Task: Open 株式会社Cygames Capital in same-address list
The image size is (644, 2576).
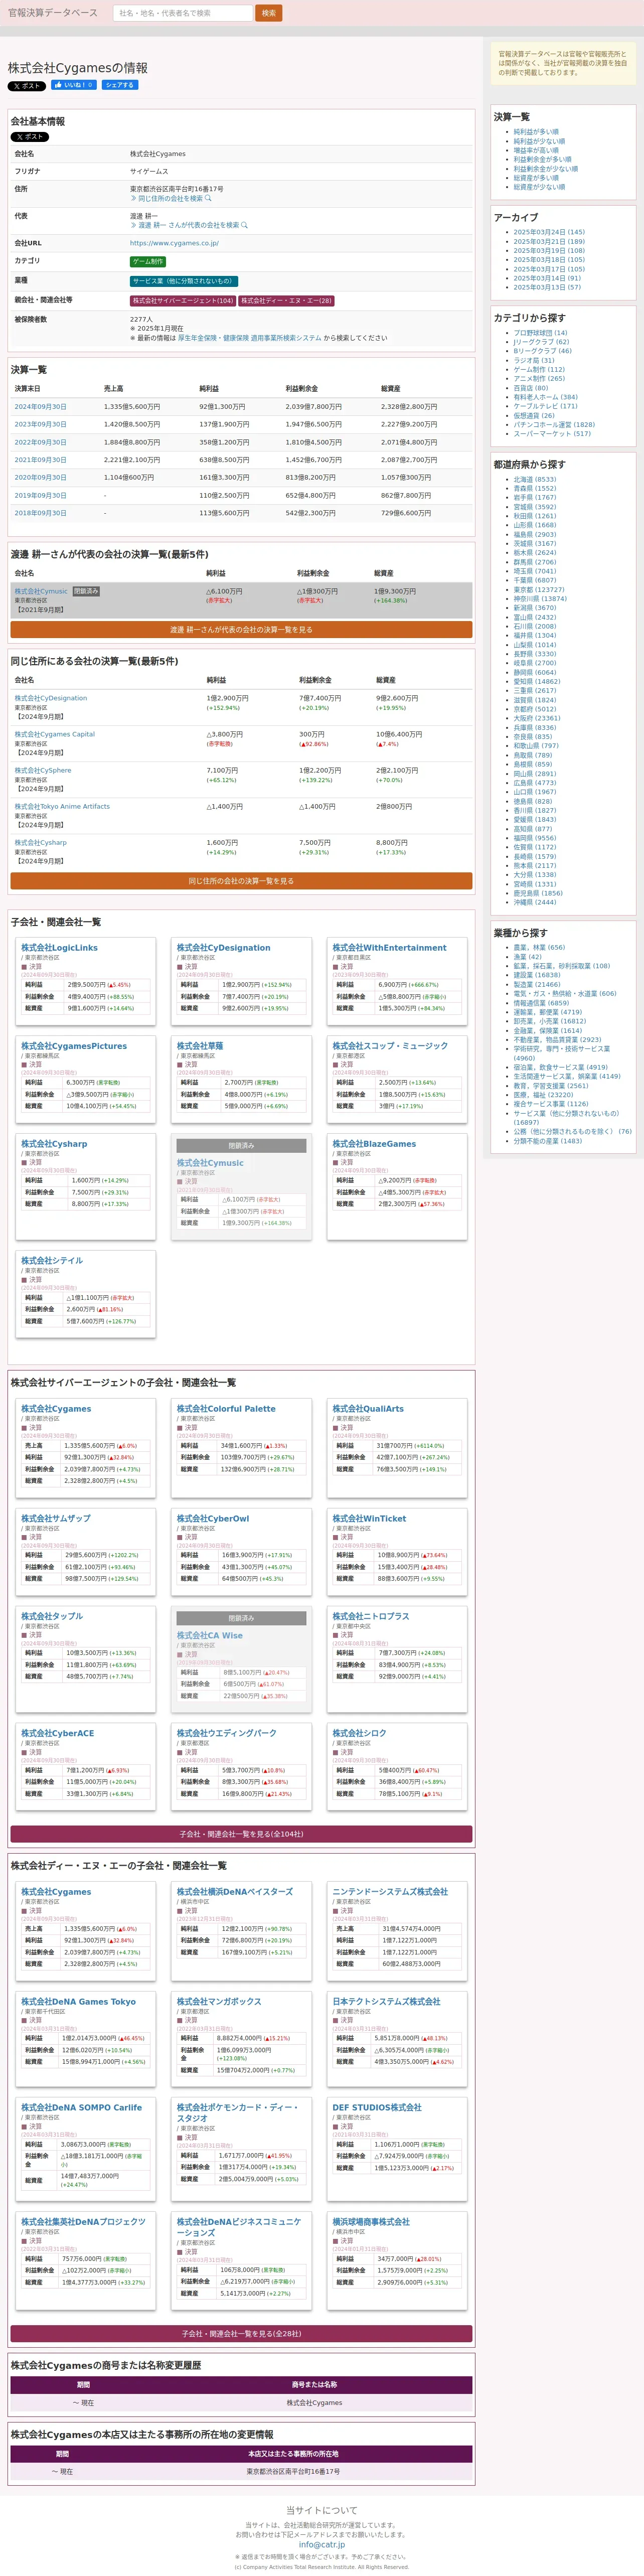Action: coord(54,734)
